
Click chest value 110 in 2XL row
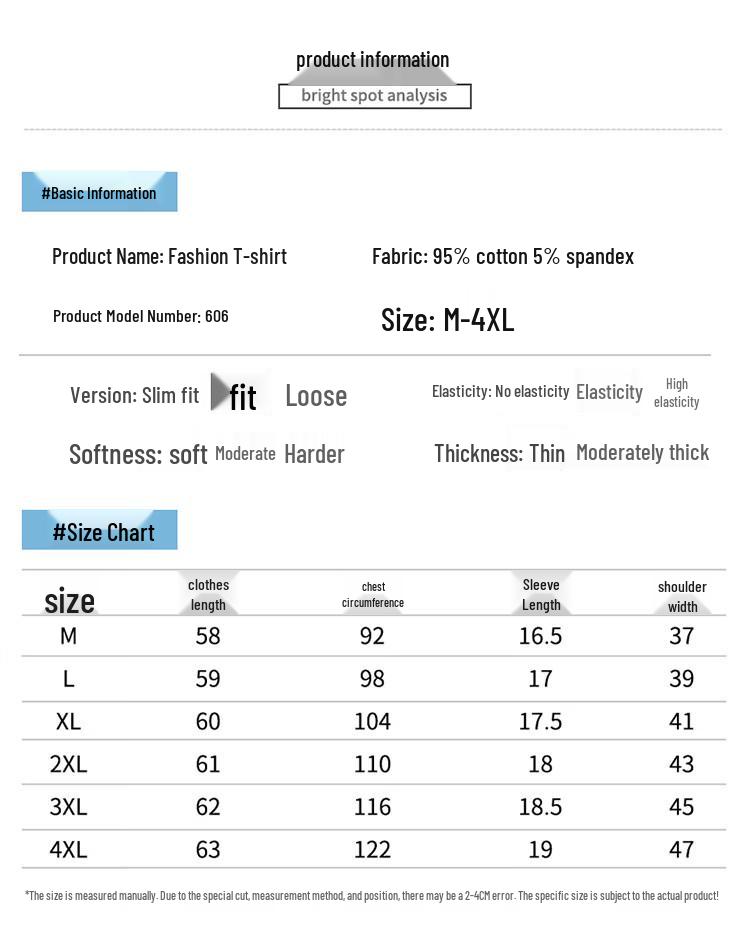[372, 765]
